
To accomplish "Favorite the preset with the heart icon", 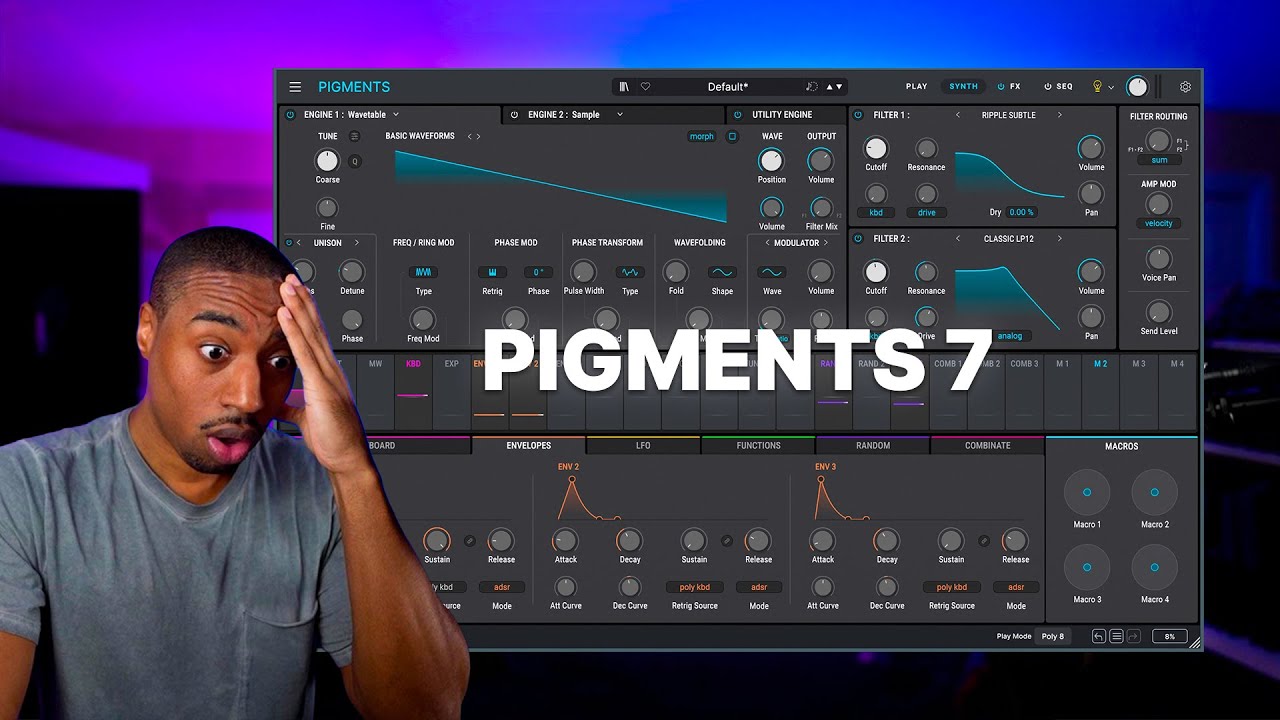I will click(x=645, y=87).
